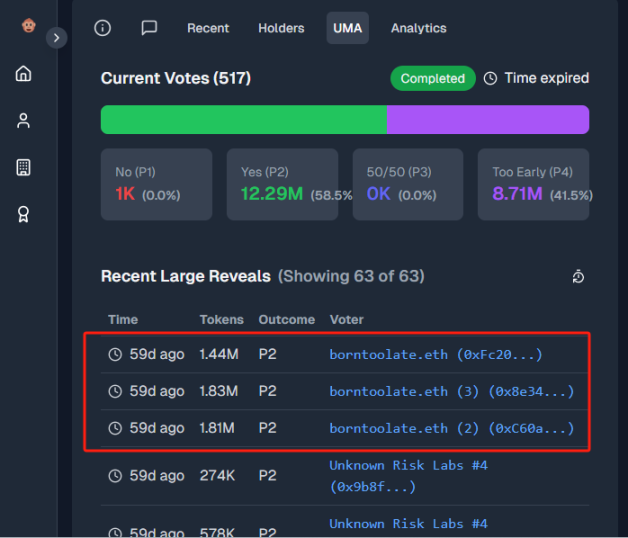Open borntoolate.eth (0xFc20...) voter link

click(436, 355)
